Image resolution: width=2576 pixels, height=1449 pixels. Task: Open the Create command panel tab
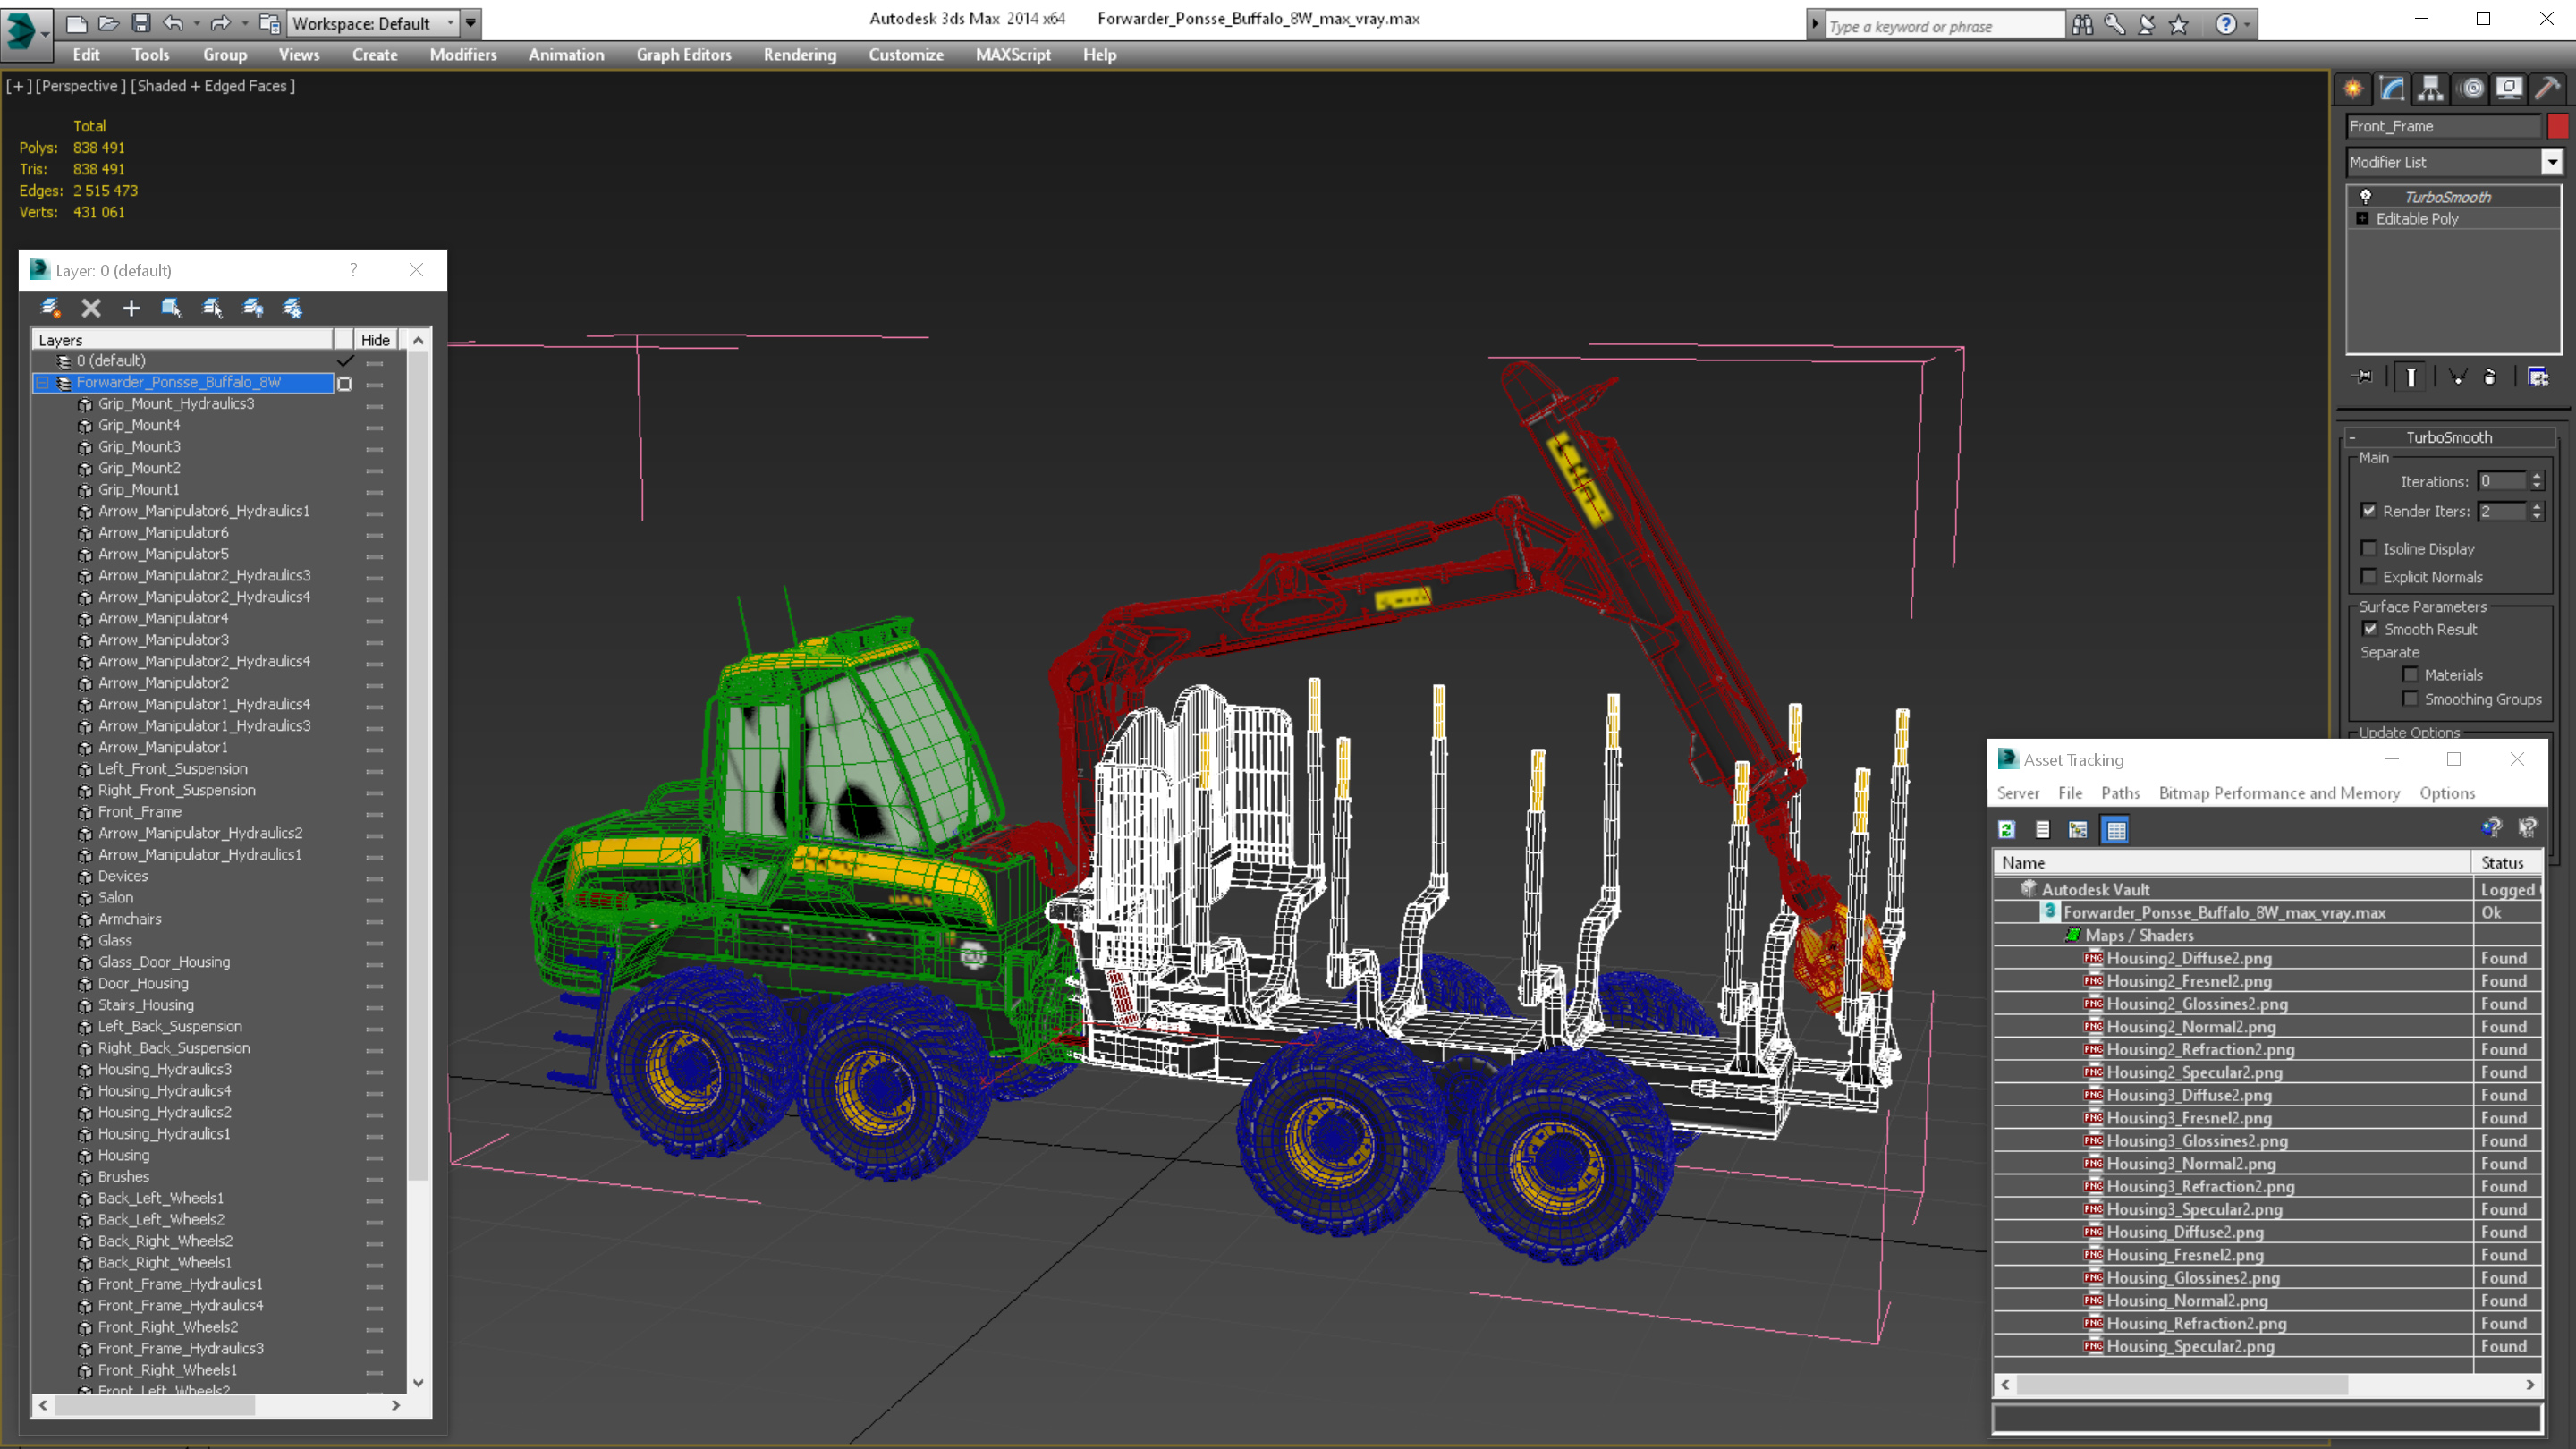pyautogui.click(x=2353, y=88)
